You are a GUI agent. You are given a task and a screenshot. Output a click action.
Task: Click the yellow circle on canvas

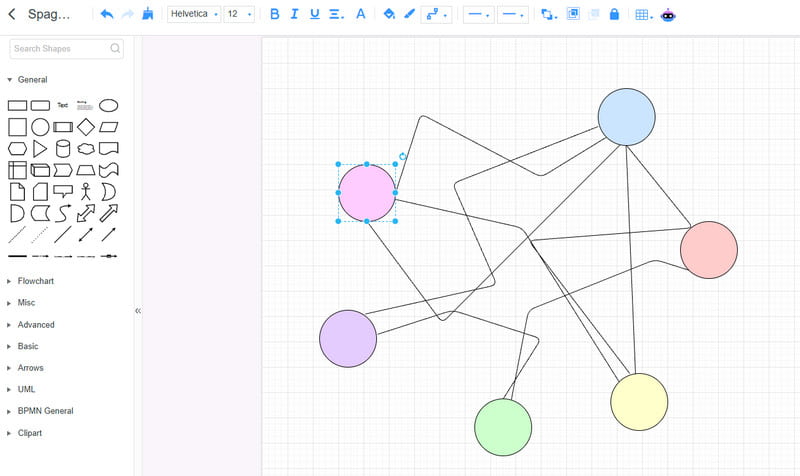(x=639, y=402)
